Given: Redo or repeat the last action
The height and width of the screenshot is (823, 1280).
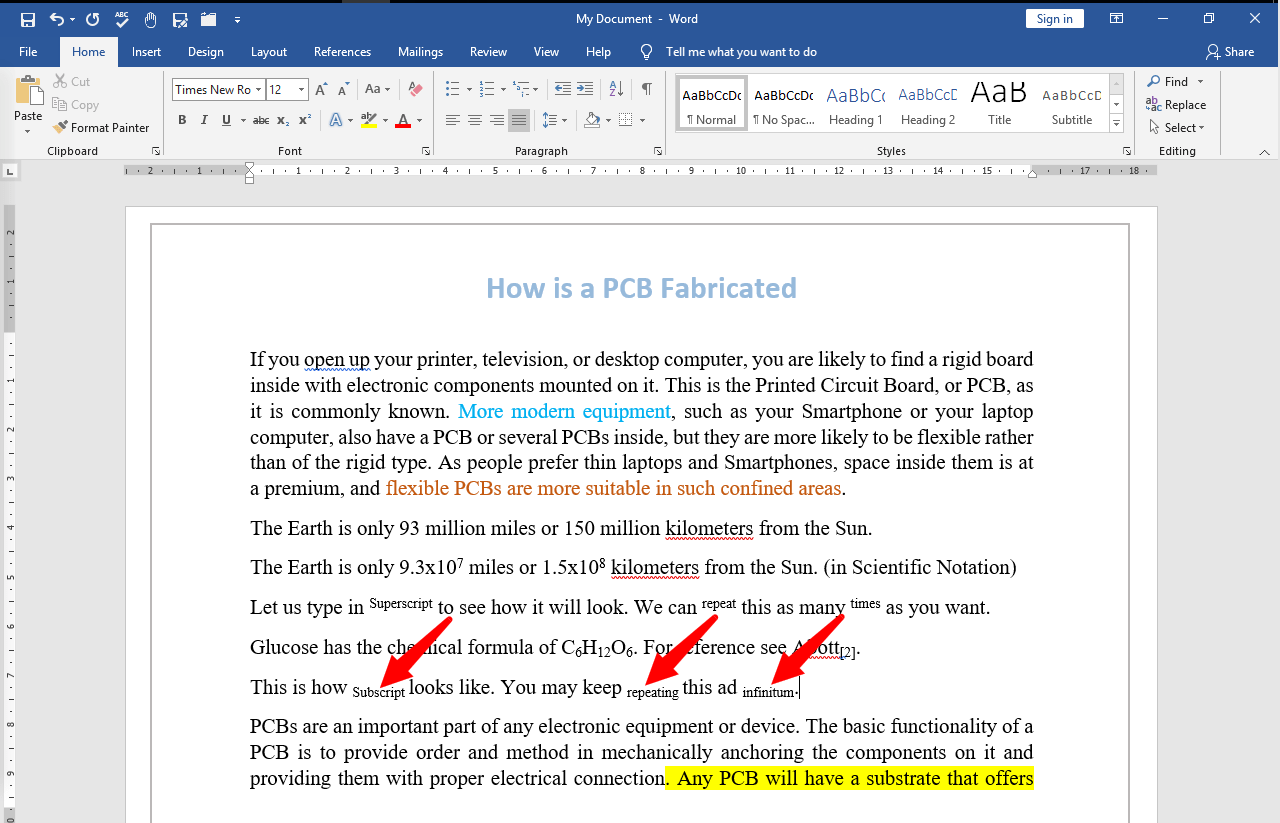Looking at the screenshot, I should click(x=93, y=19).
